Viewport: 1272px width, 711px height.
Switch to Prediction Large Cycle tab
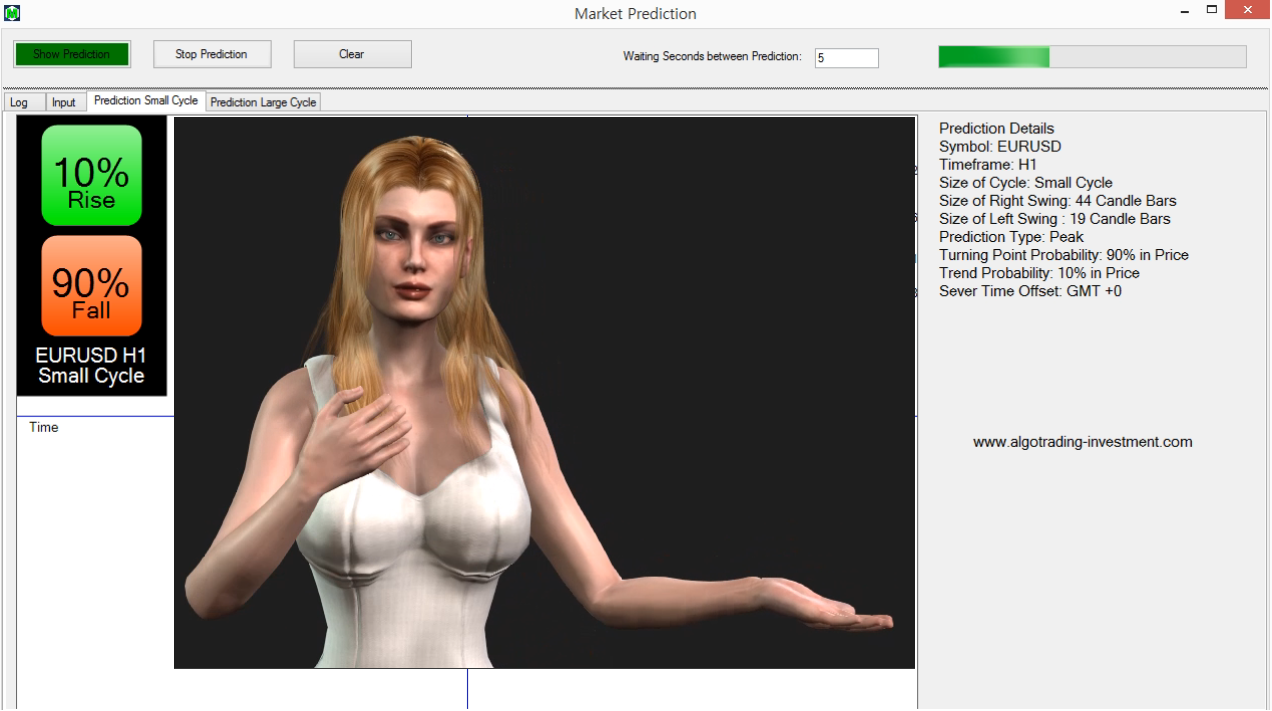click(263, 103)
